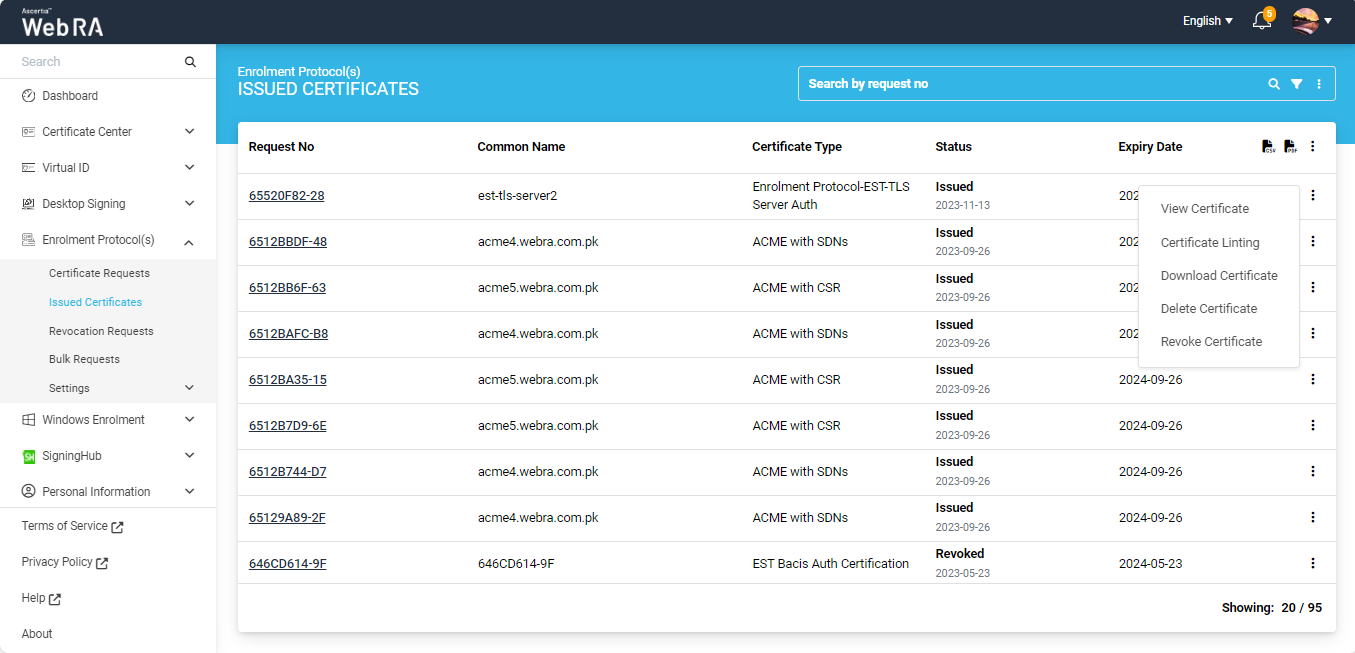Expand the Certificate Center section

[190, 132]
